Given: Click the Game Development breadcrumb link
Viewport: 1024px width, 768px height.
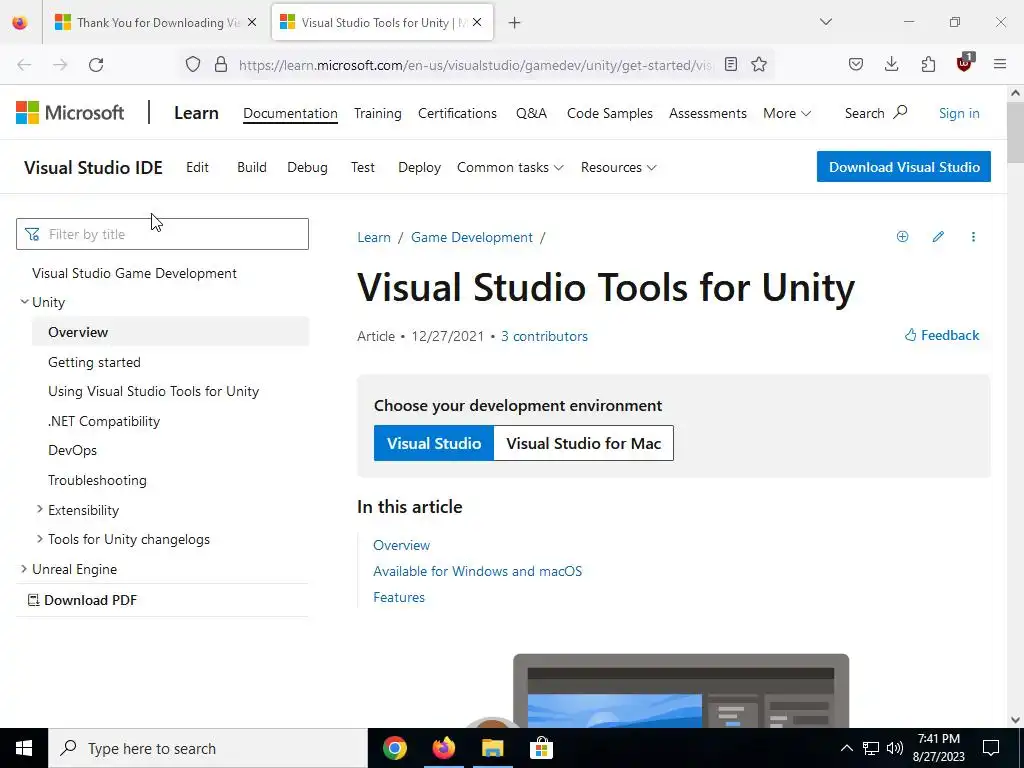Looking at the screenshot, I should click(x=472, y=237).
